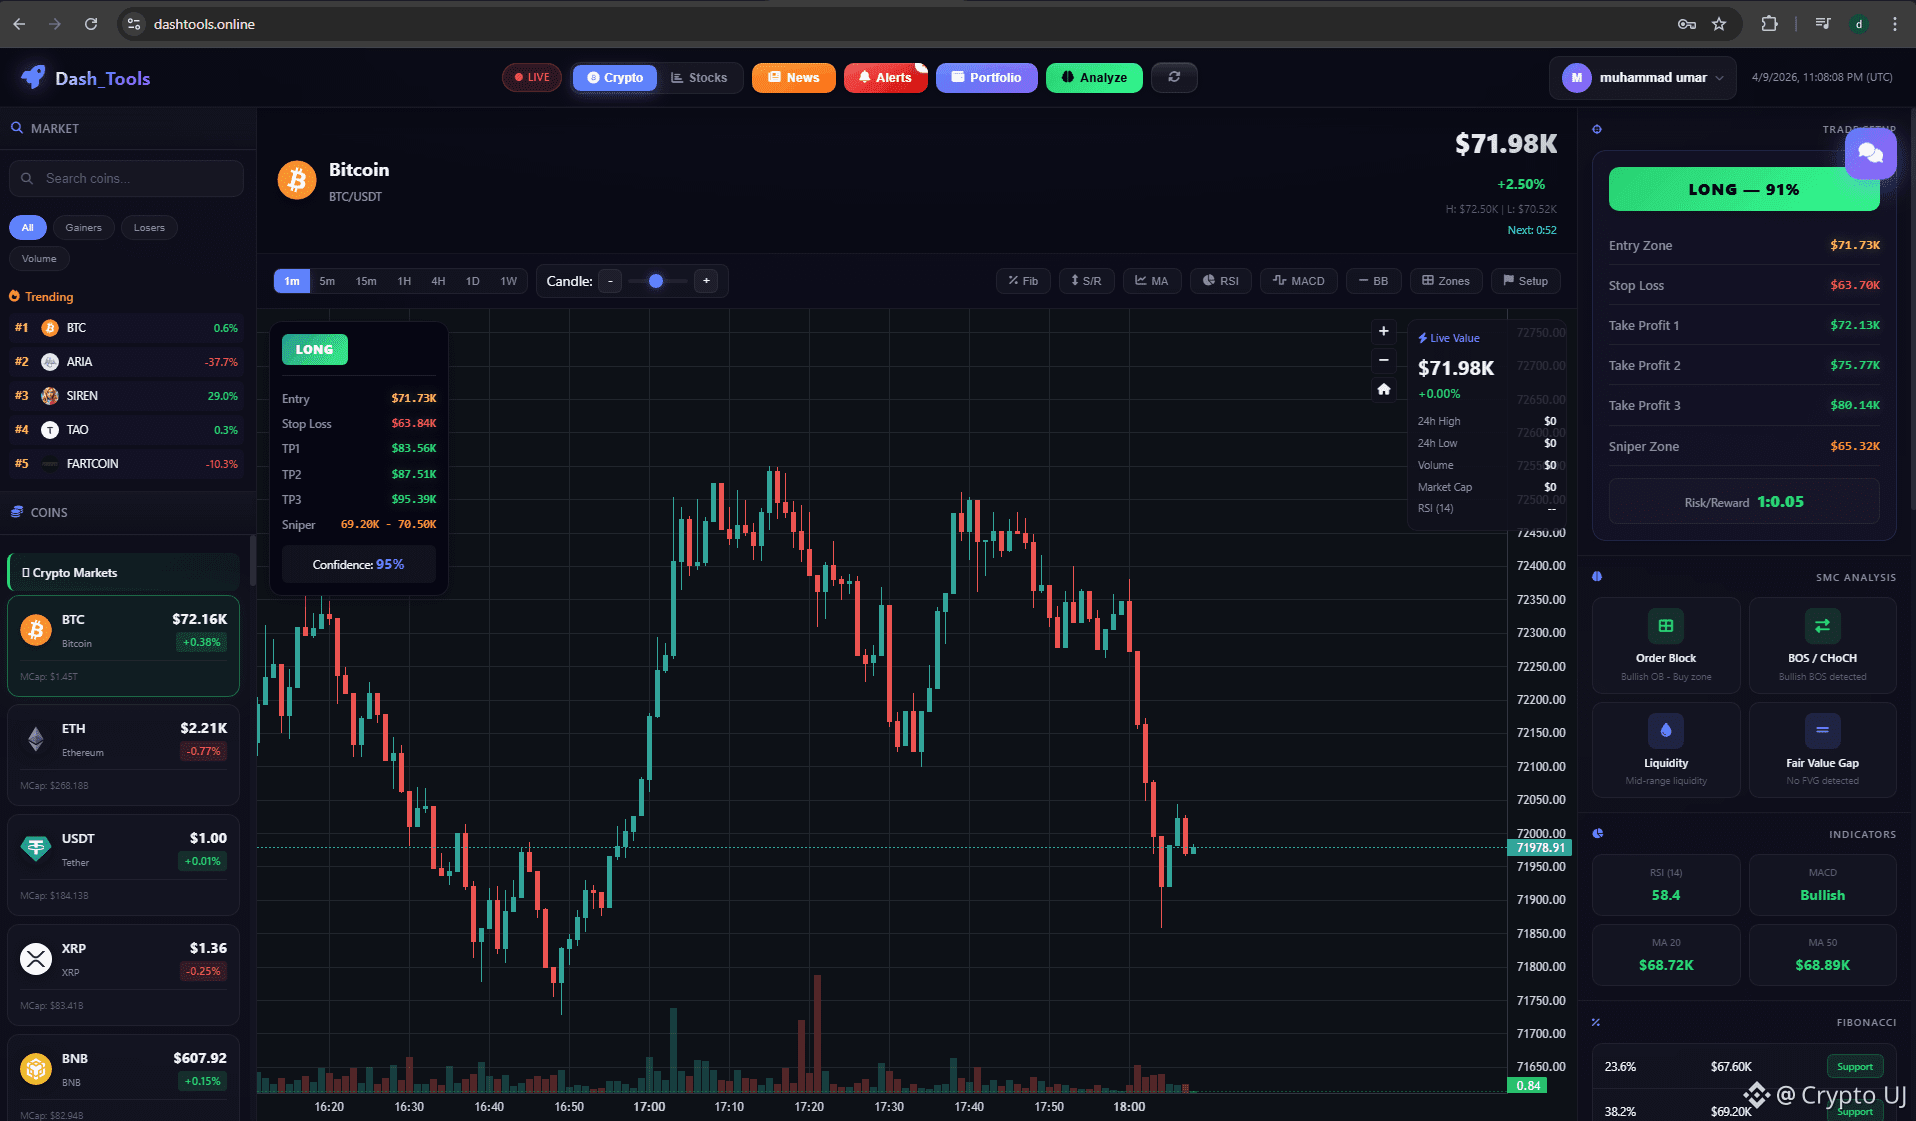Click the market search magnifier icon

point(17,128)
